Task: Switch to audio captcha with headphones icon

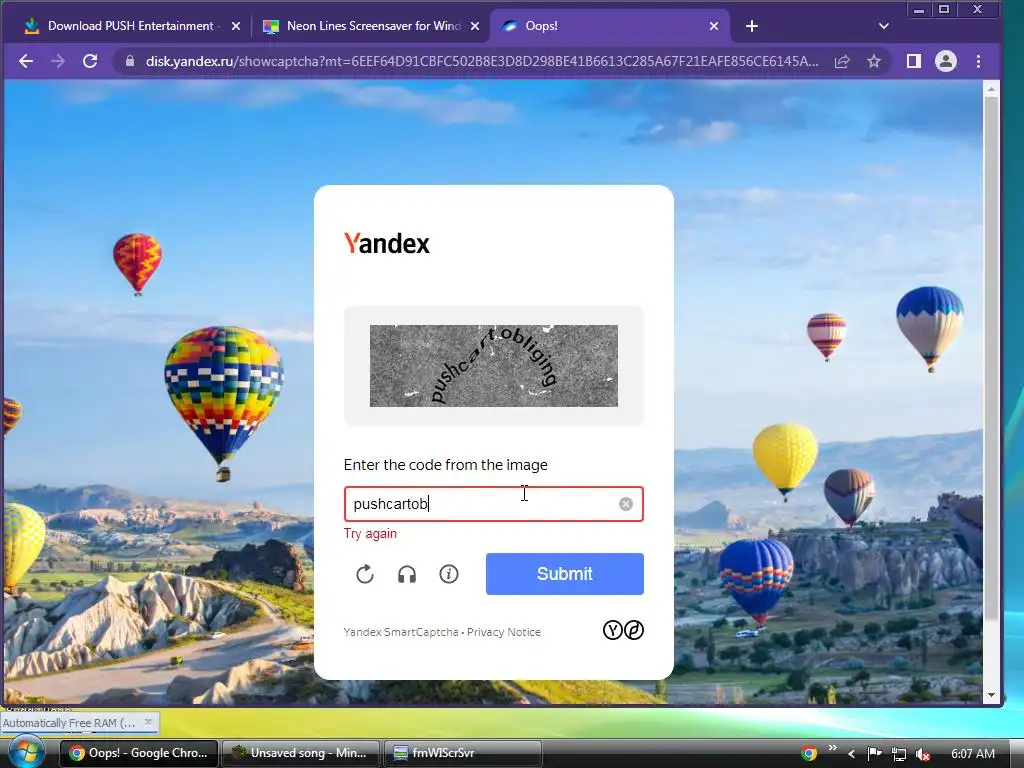Action: [x=407, y=574]
